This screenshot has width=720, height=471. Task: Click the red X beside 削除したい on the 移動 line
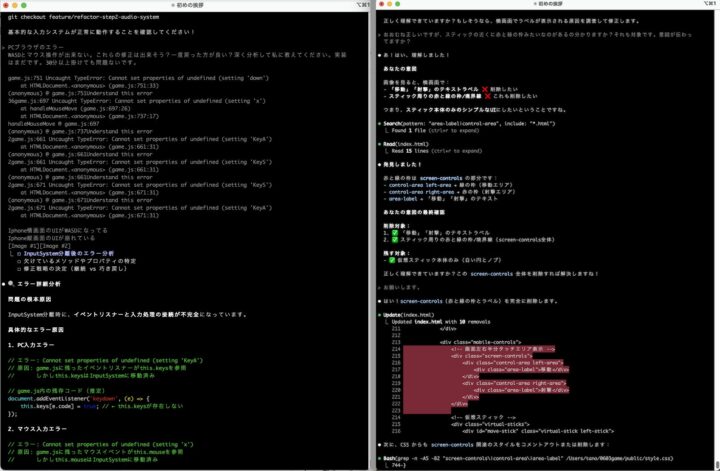tap(484, 89)
